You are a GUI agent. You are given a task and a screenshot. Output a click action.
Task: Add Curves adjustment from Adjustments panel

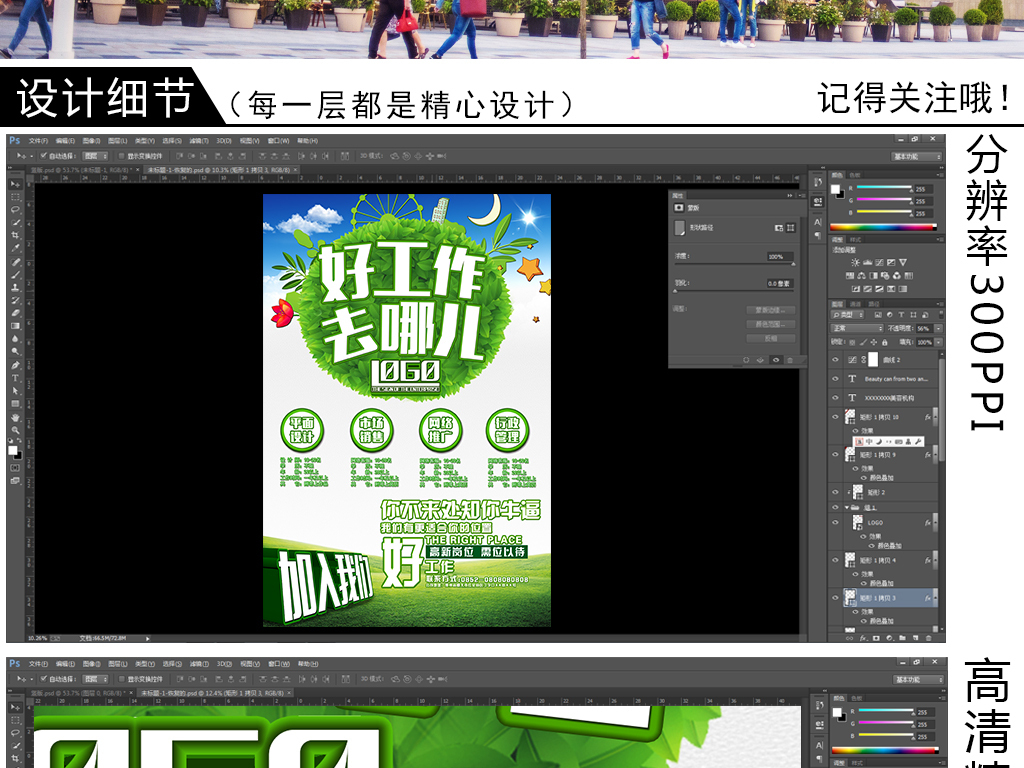(x=879, y=263)
